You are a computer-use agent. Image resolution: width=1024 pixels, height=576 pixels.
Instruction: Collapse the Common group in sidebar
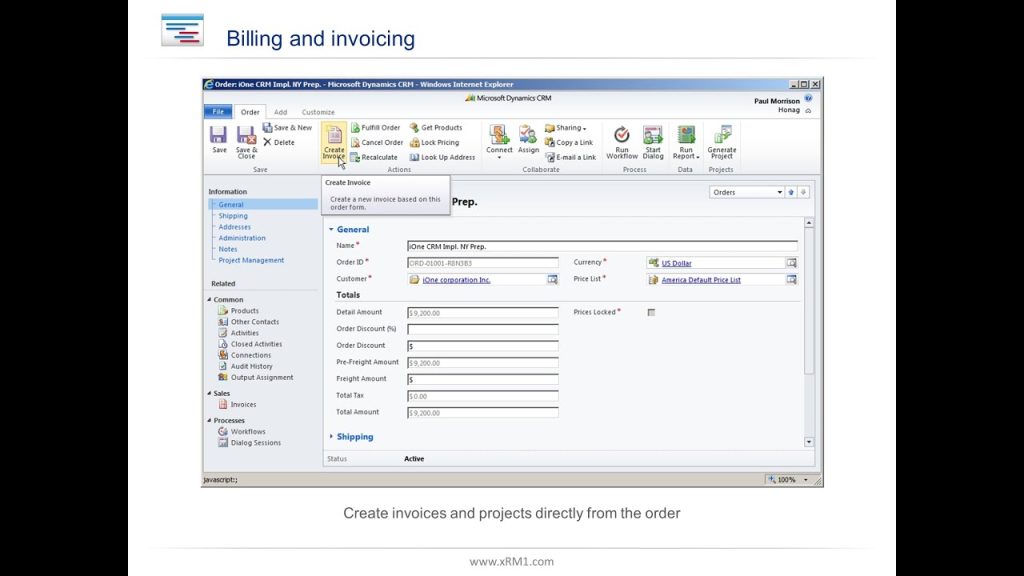(210, 300)
